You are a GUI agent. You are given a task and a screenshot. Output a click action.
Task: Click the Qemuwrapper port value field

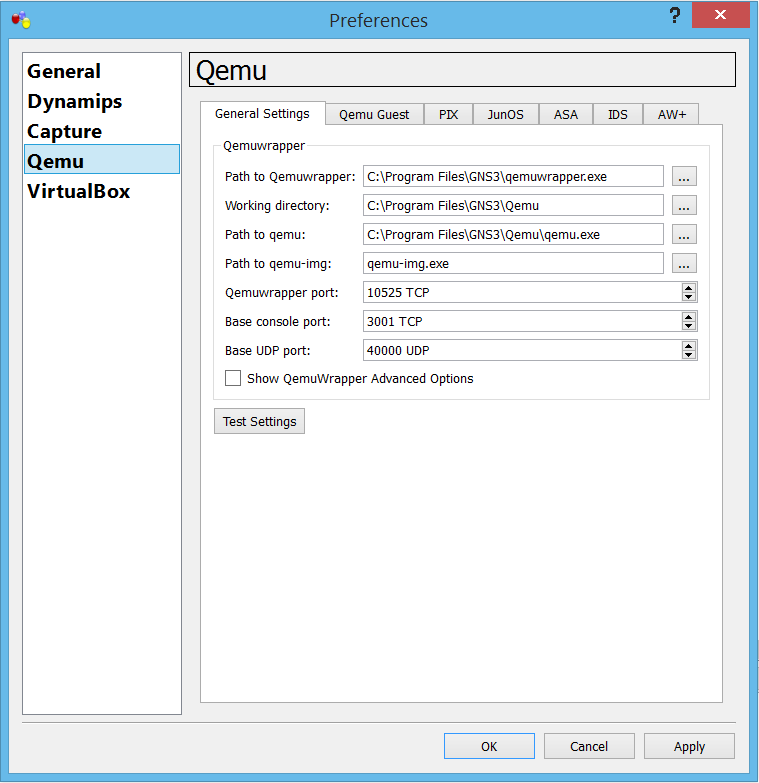522,292
